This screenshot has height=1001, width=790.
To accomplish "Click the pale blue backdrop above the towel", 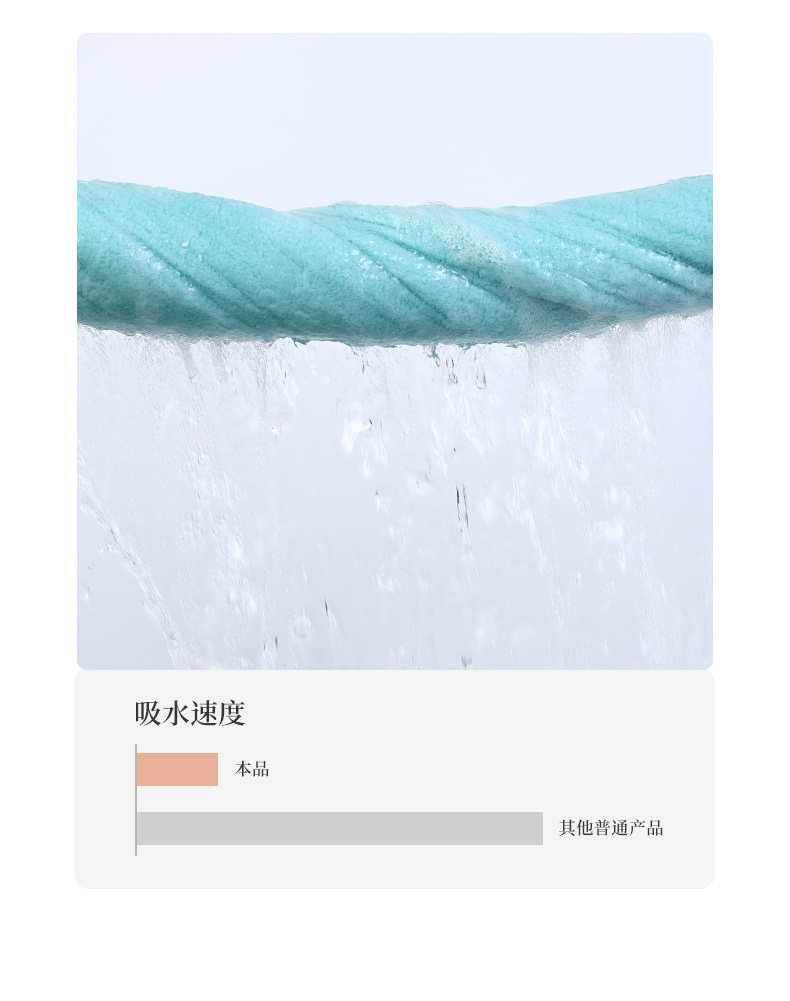I will point(395,109).
